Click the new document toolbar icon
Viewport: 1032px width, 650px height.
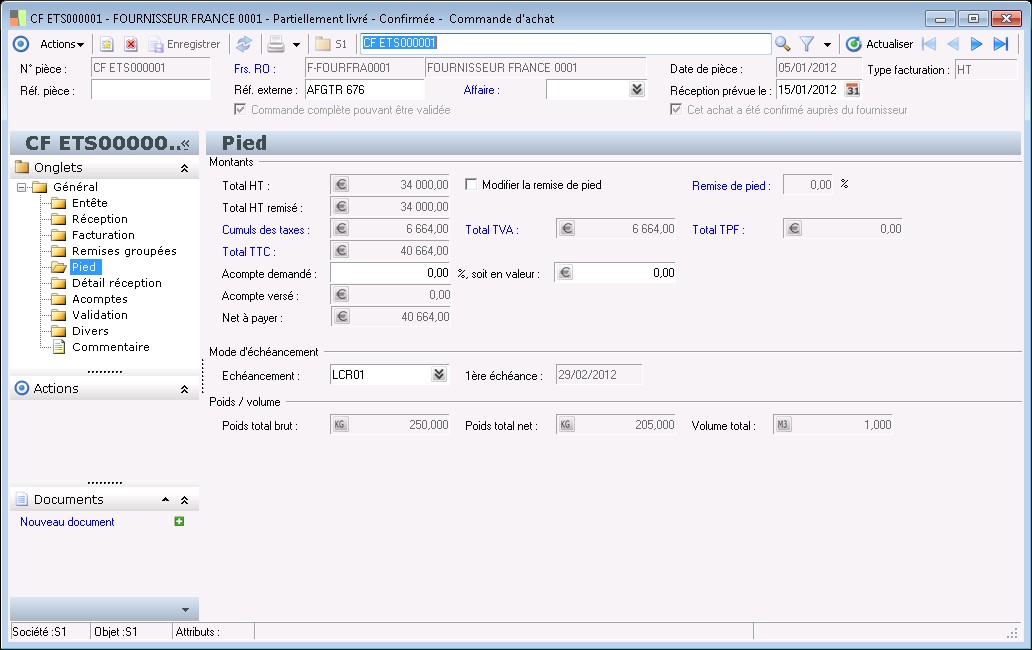click(107, 44)
